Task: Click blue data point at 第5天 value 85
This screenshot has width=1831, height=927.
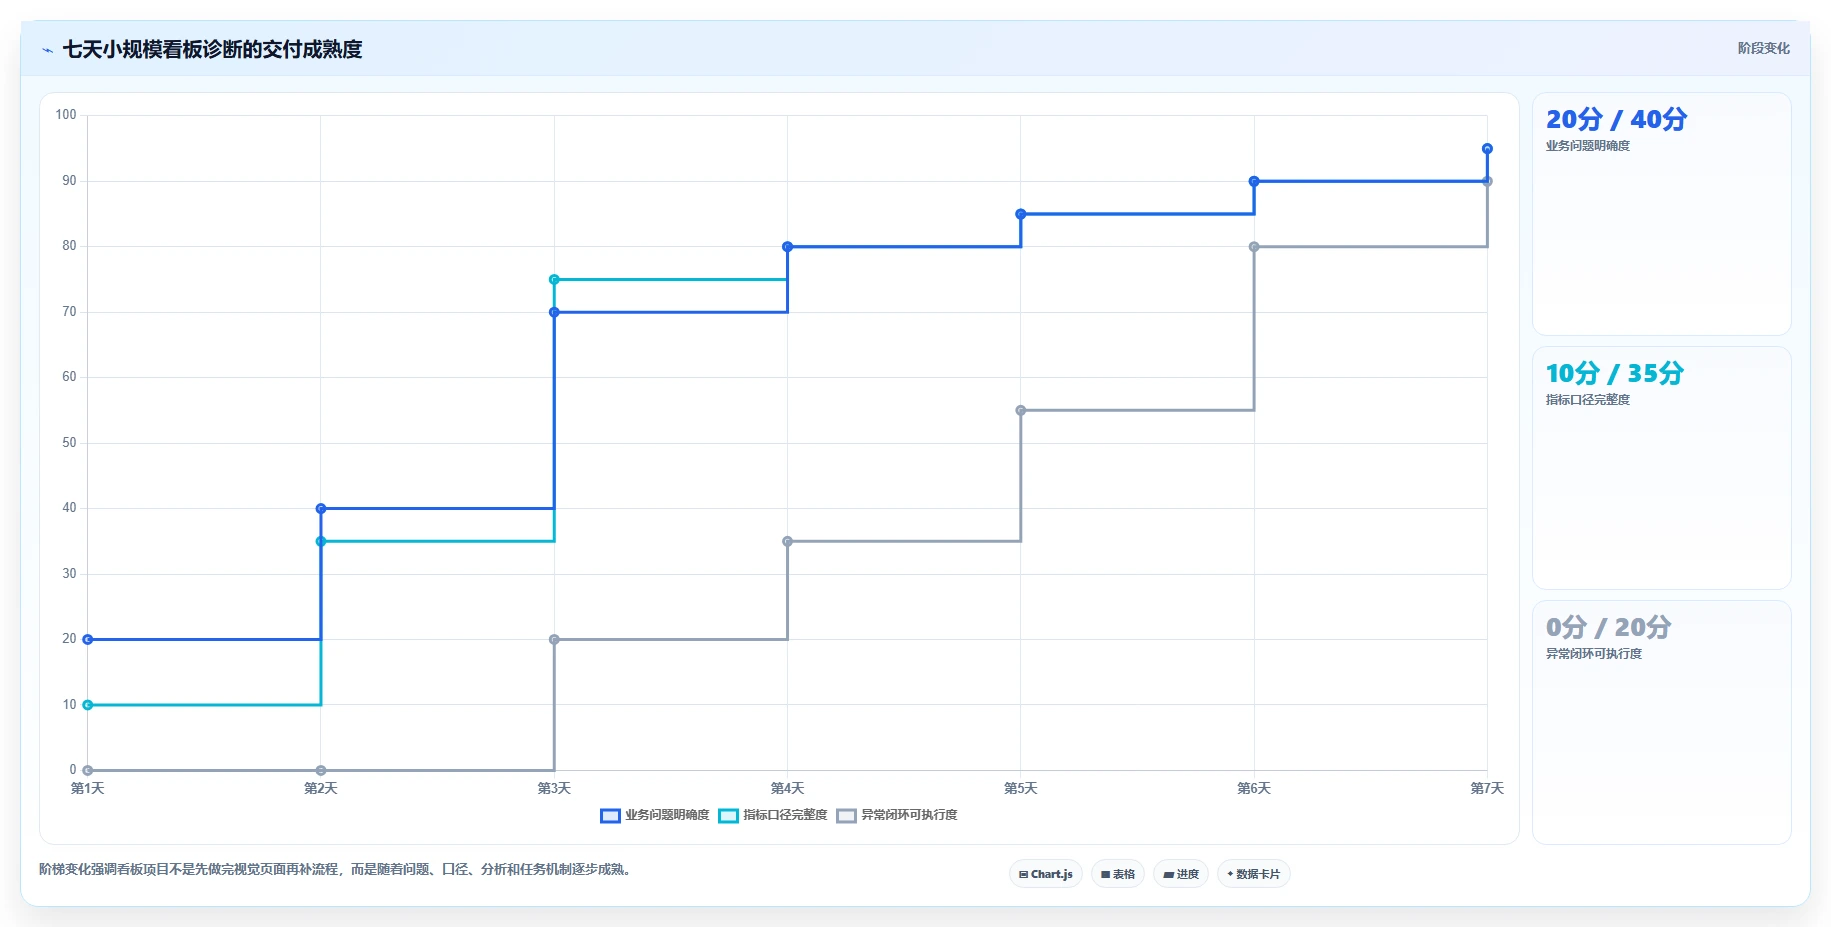Action: 1021,214
